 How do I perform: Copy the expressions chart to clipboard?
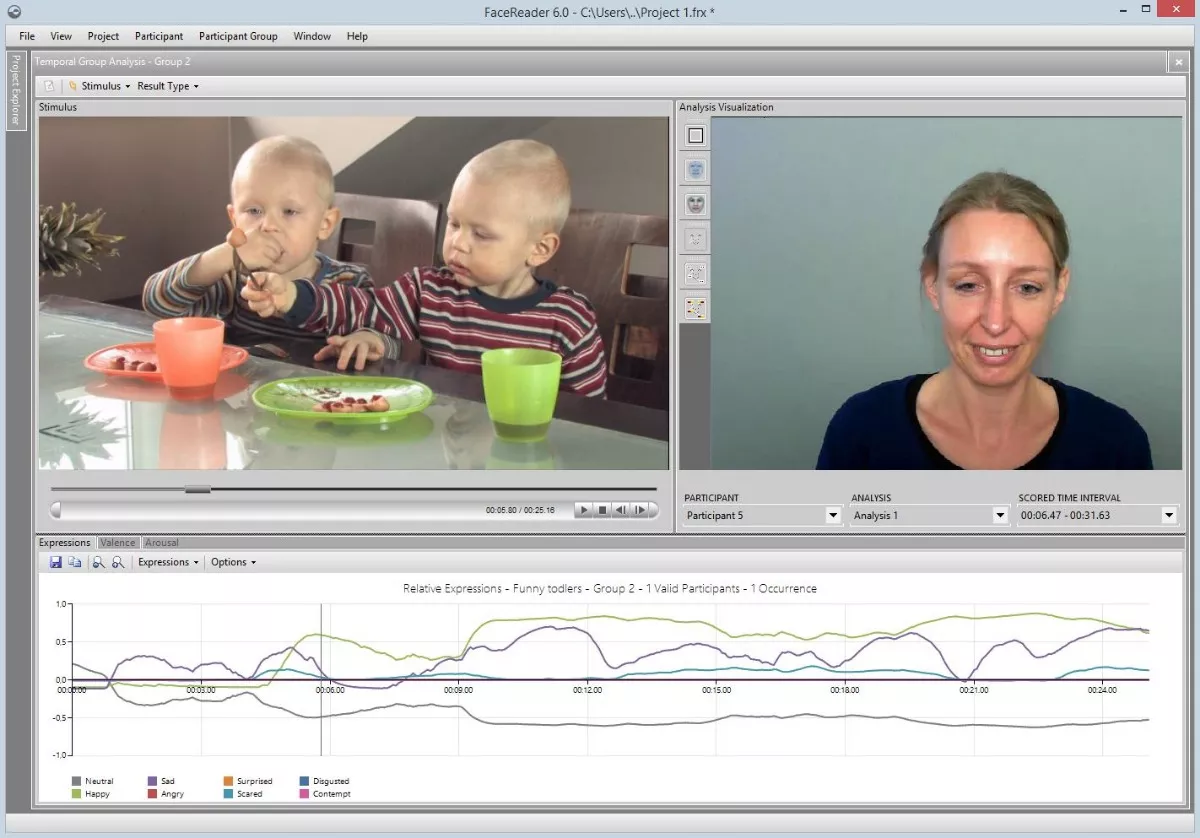point(75,563)
